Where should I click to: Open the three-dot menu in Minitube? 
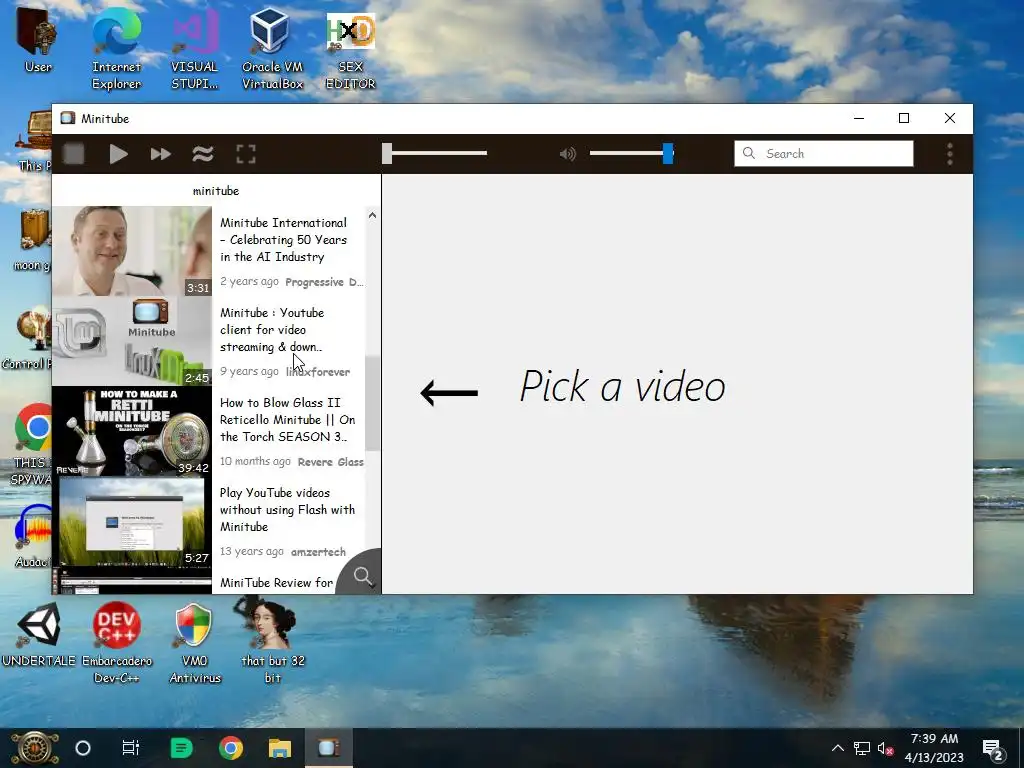(950, 154)
